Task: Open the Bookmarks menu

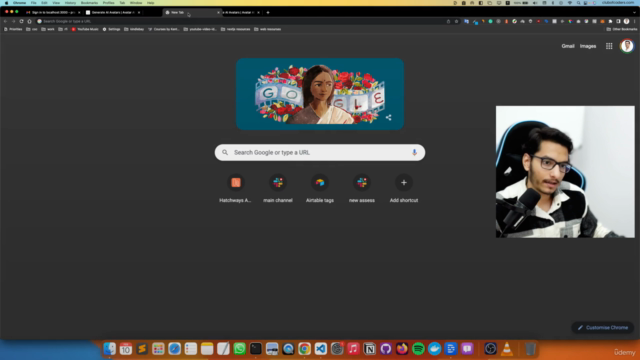Action: point(89,3)
